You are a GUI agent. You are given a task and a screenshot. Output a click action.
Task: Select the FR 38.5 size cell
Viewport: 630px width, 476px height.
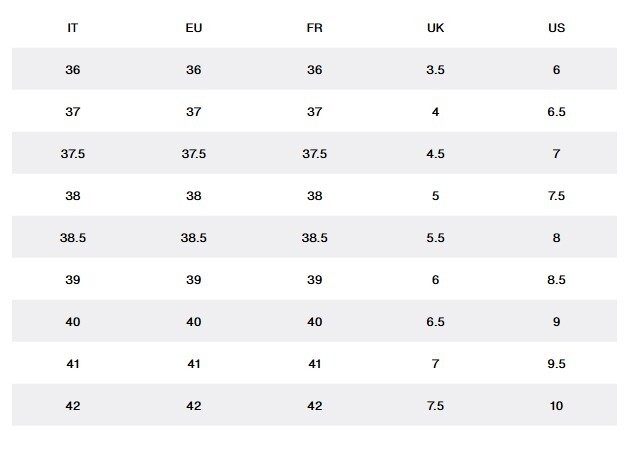pyautogui.click(x=315, y=238)
